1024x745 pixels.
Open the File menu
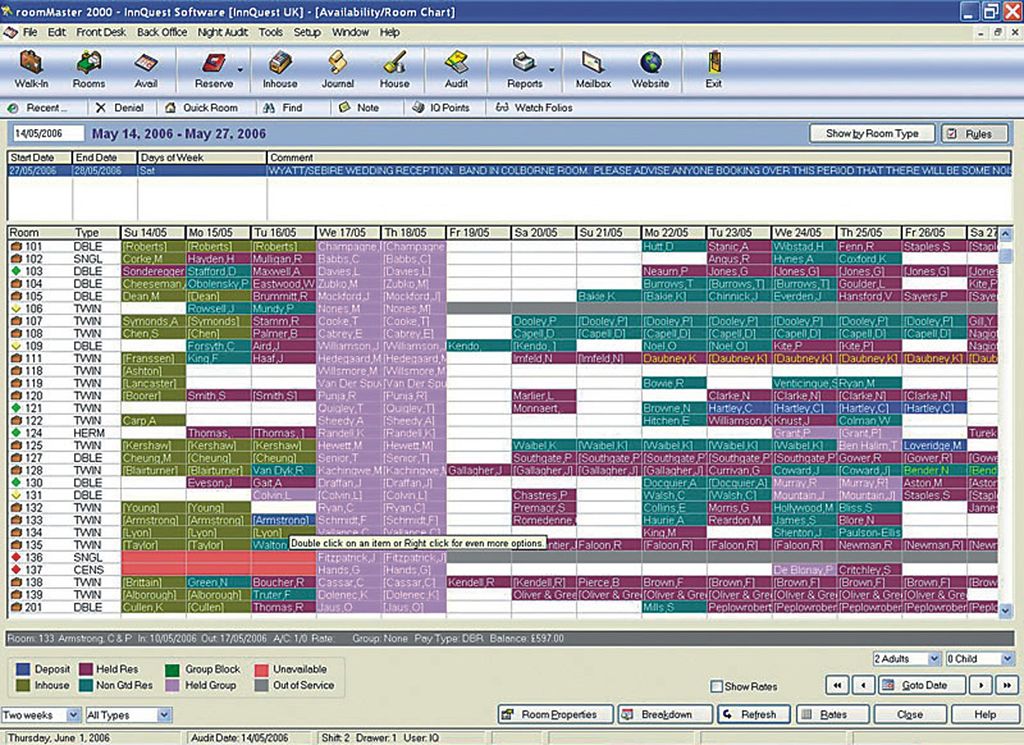[x=30, y=32]
